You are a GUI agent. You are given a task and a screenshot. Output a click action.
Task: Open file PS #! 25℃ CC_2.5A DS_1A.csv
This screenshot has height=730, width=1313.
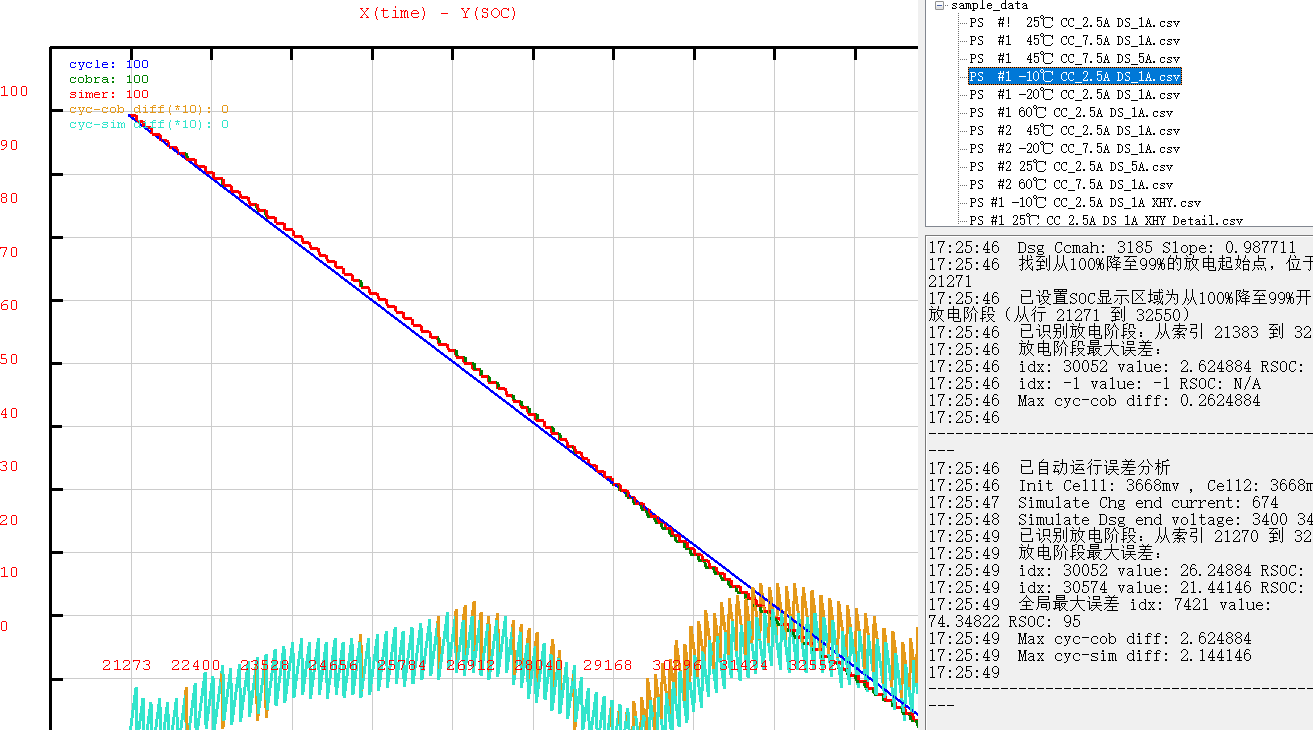1075,22
